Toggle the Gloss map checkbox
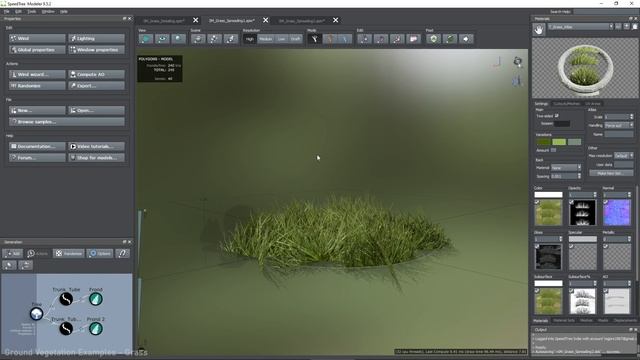 tap(537, 246)
